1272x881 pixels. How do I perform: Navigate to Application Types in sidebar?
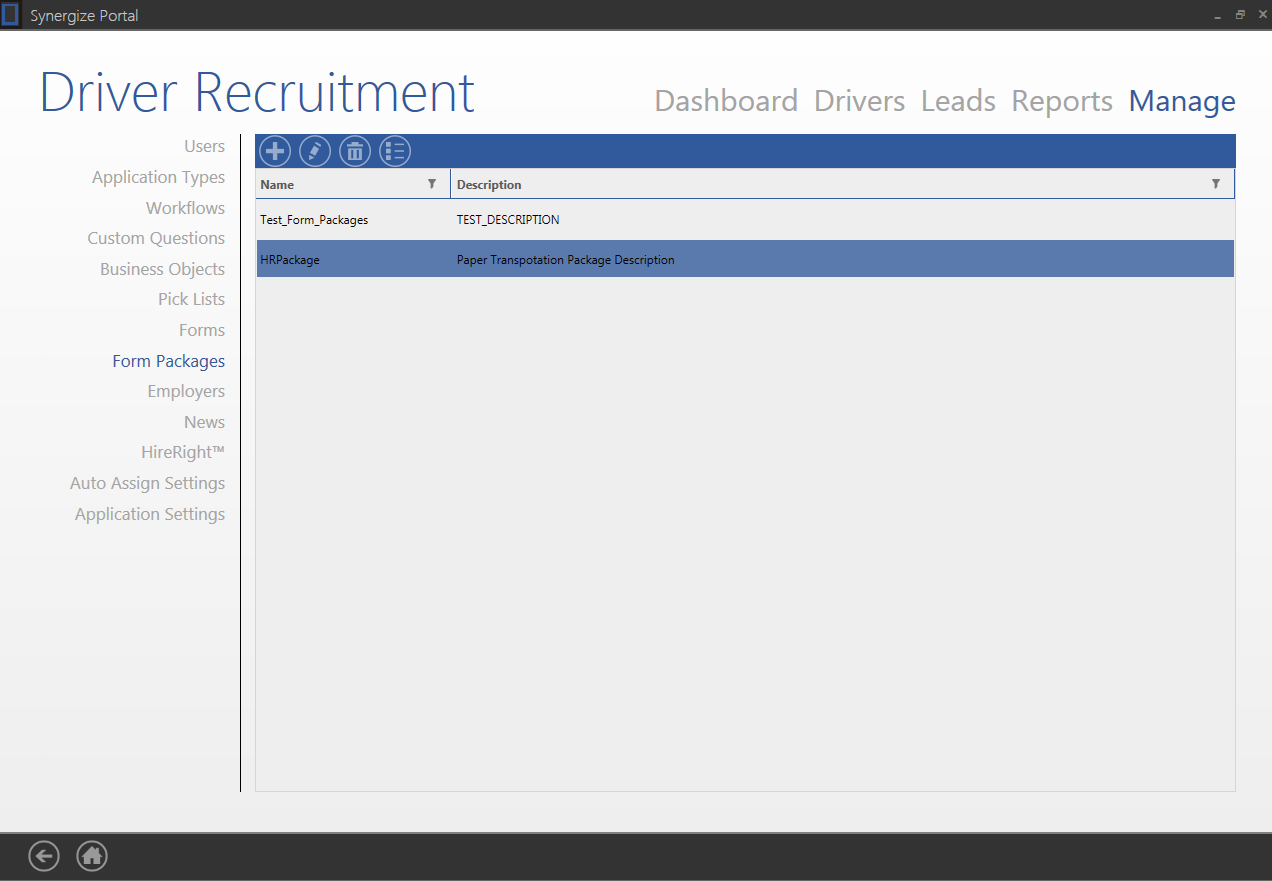[158, 177]
